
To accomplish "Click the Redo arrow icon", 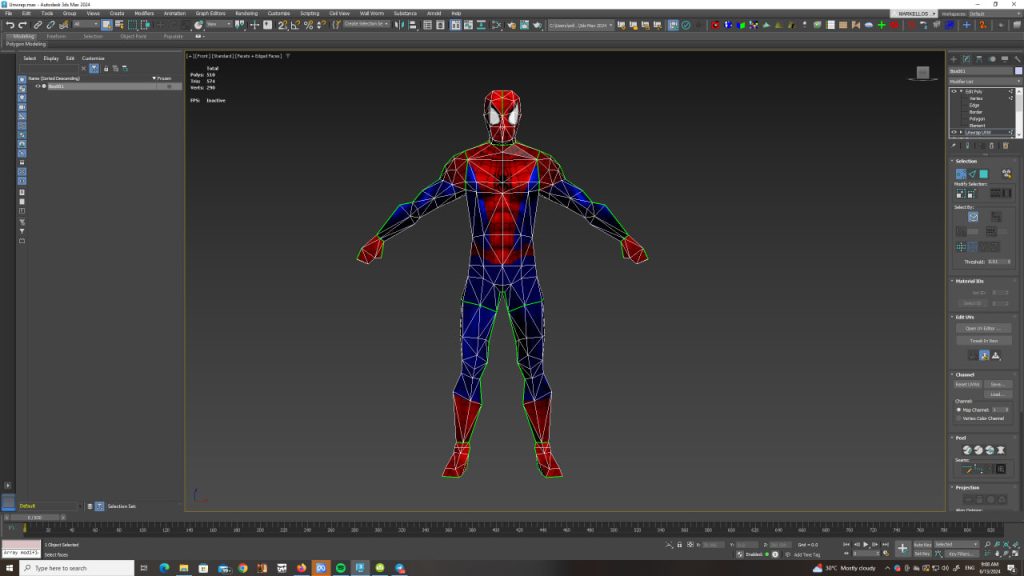I will click(x=22, y=25).
